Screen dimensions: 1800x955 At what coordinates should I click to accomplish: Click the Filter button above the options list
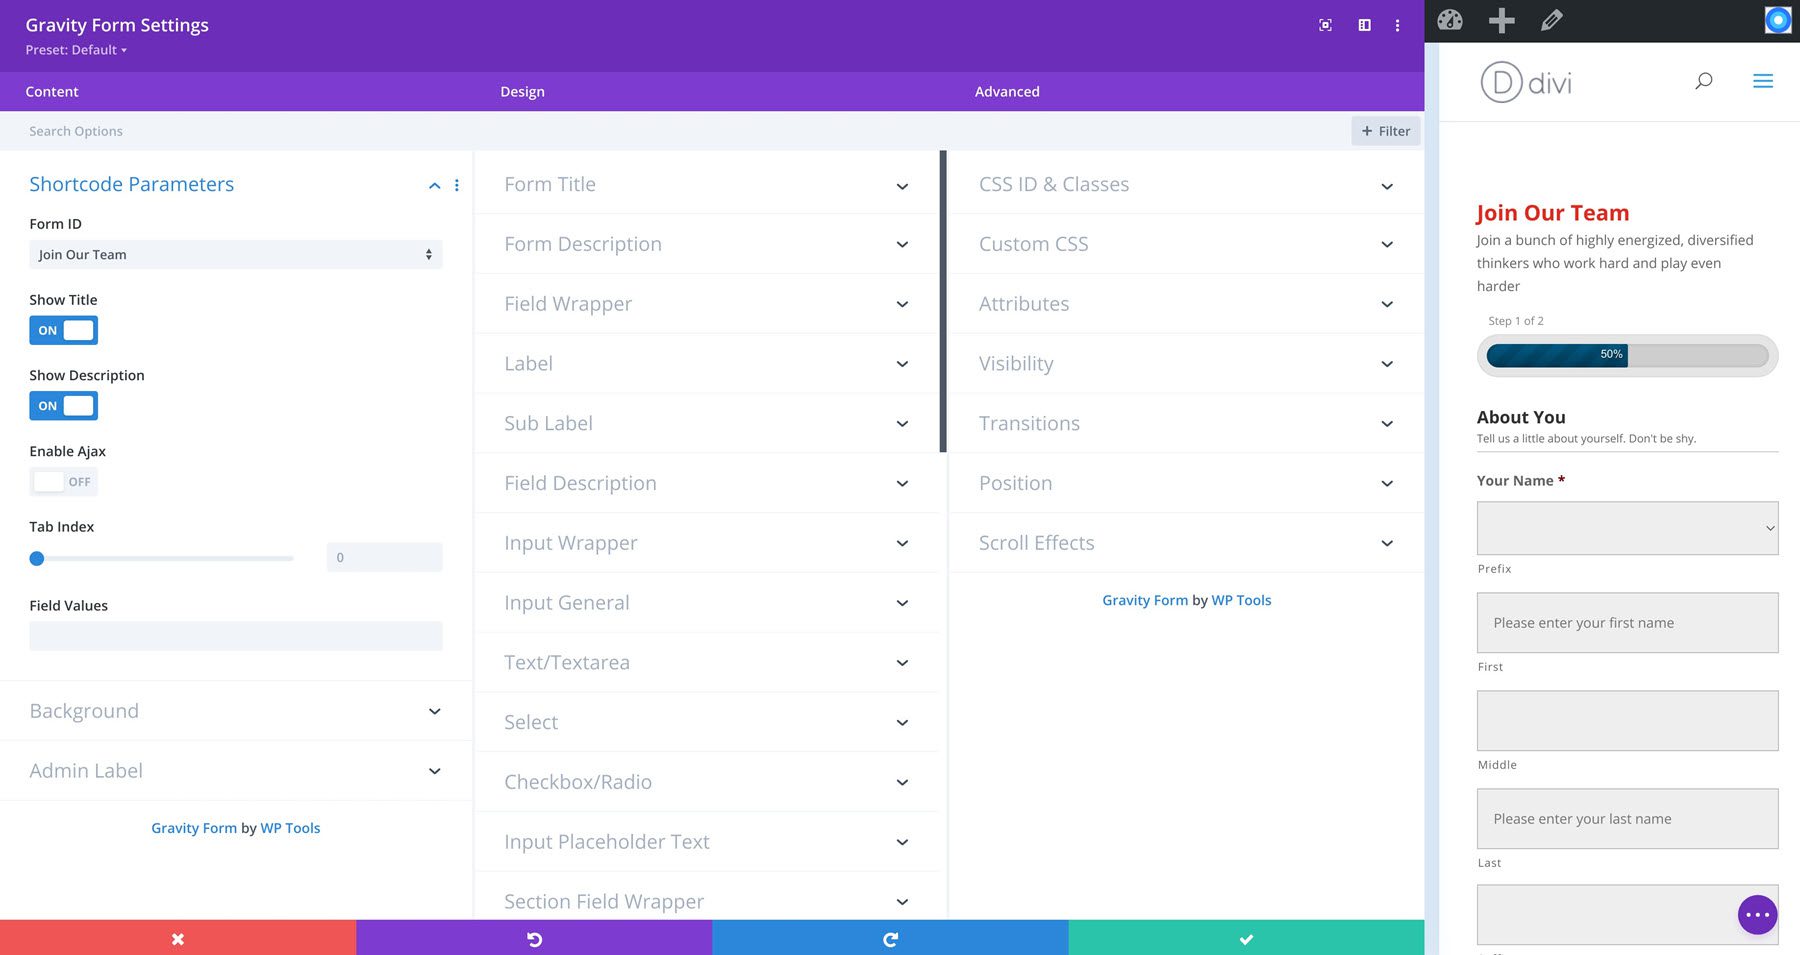[x=1386, y=131]
